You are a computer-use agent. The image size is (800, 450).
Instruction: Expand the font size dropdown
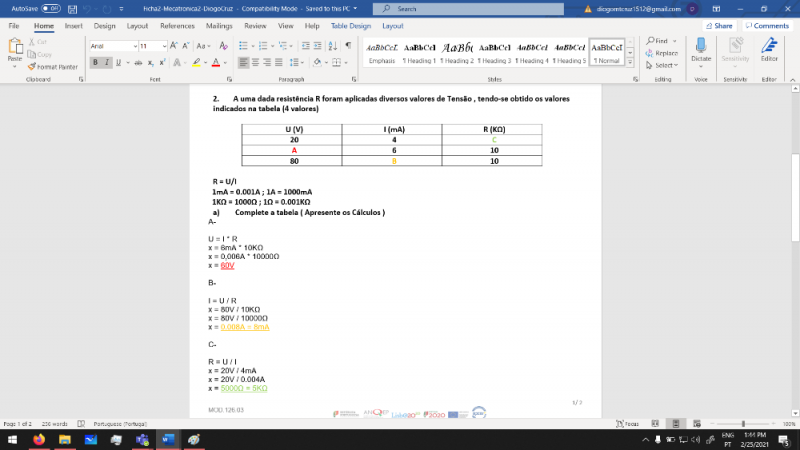point(164,46)
